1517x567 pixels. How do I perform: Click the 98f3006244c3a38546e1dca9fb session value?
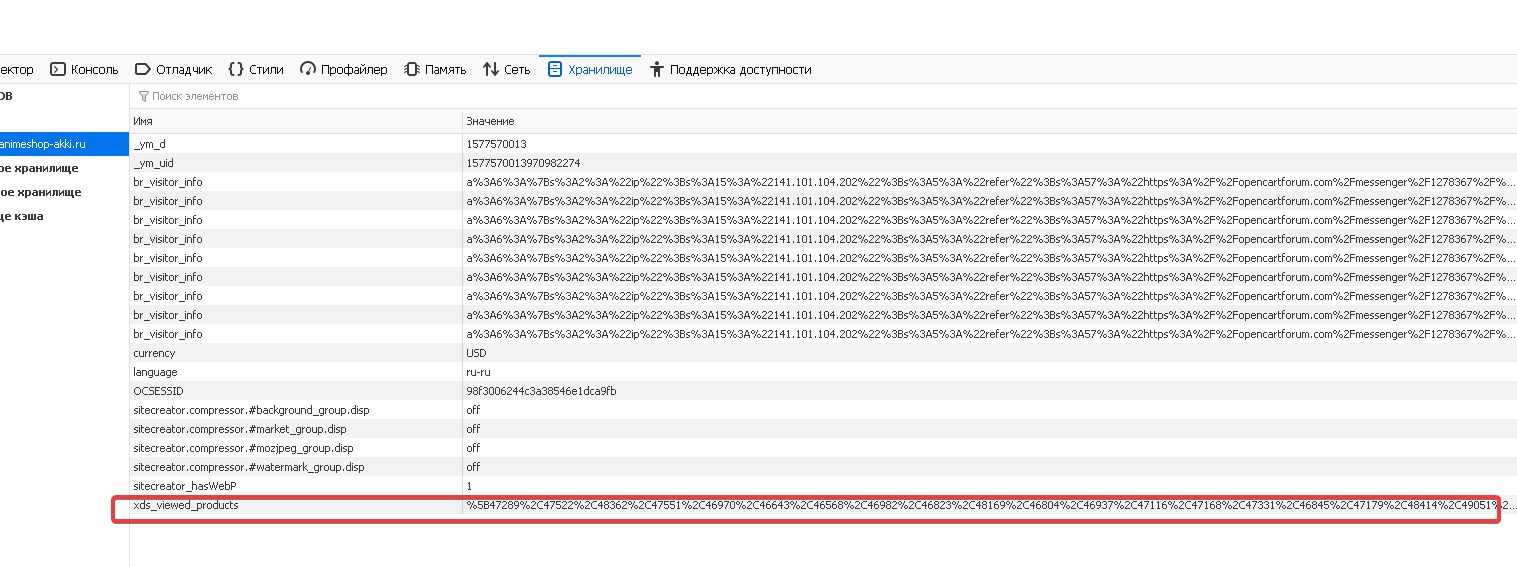coord(541,391)
